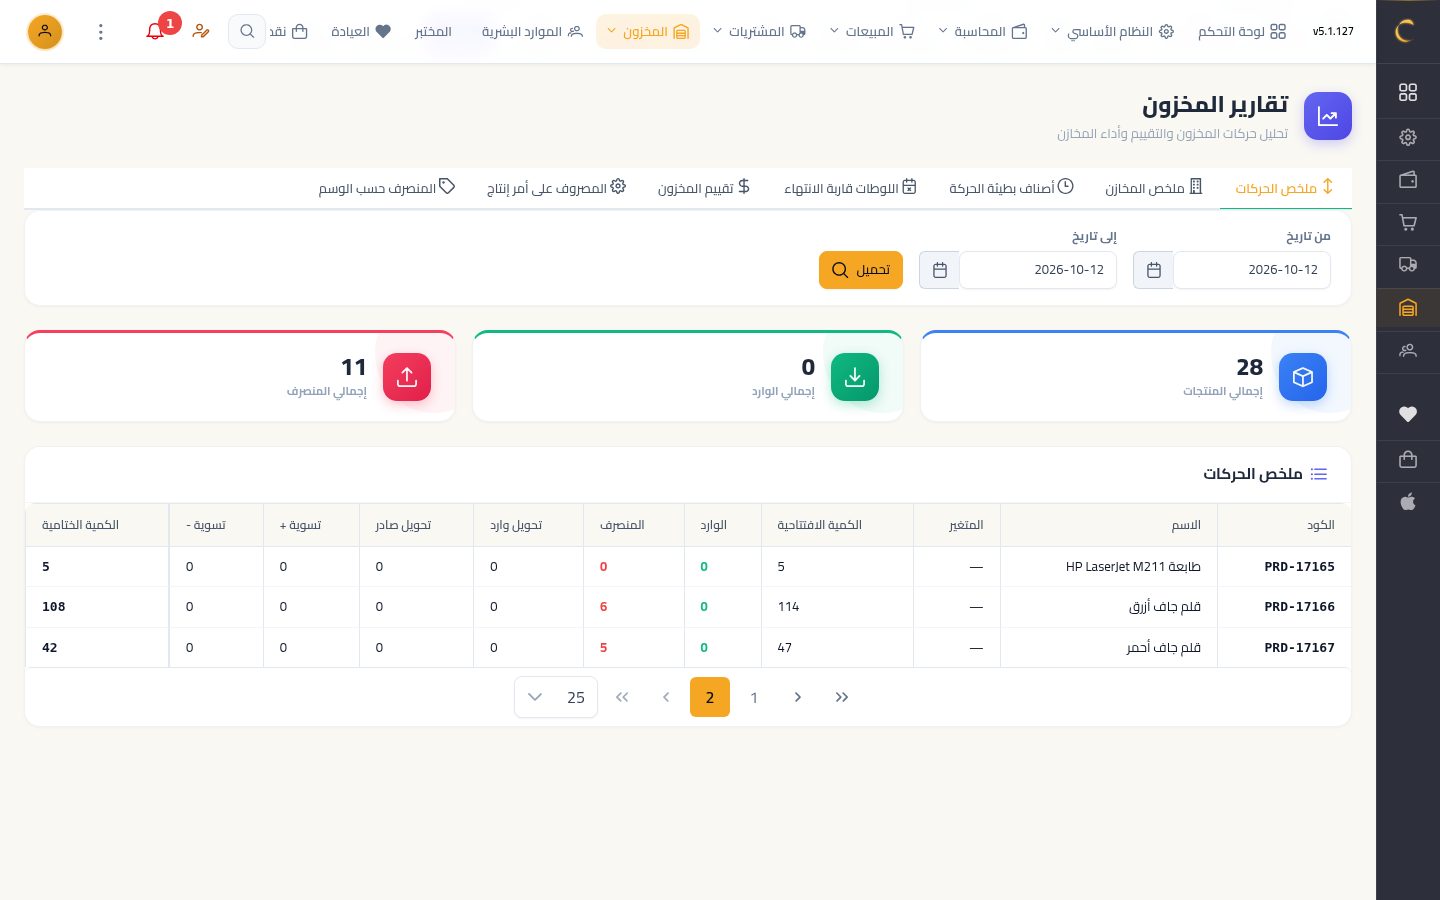Click the تحميل load button
Screen dimensions: 1440x900
tap(861, 270)
